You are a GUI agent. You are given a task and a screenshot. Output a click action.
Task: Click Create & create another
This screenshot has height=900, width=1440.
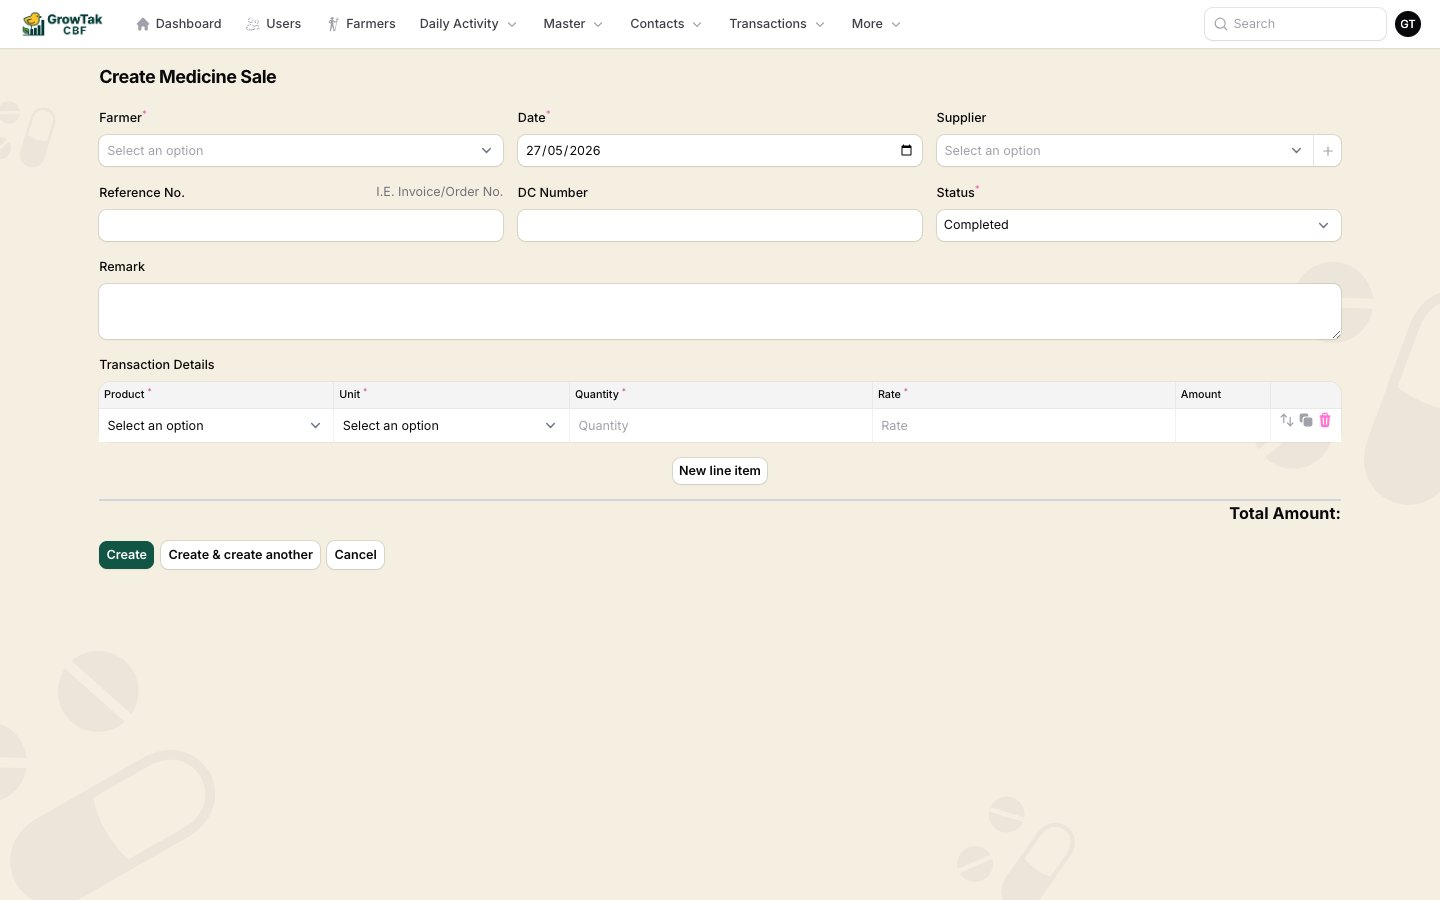[240, 555]
